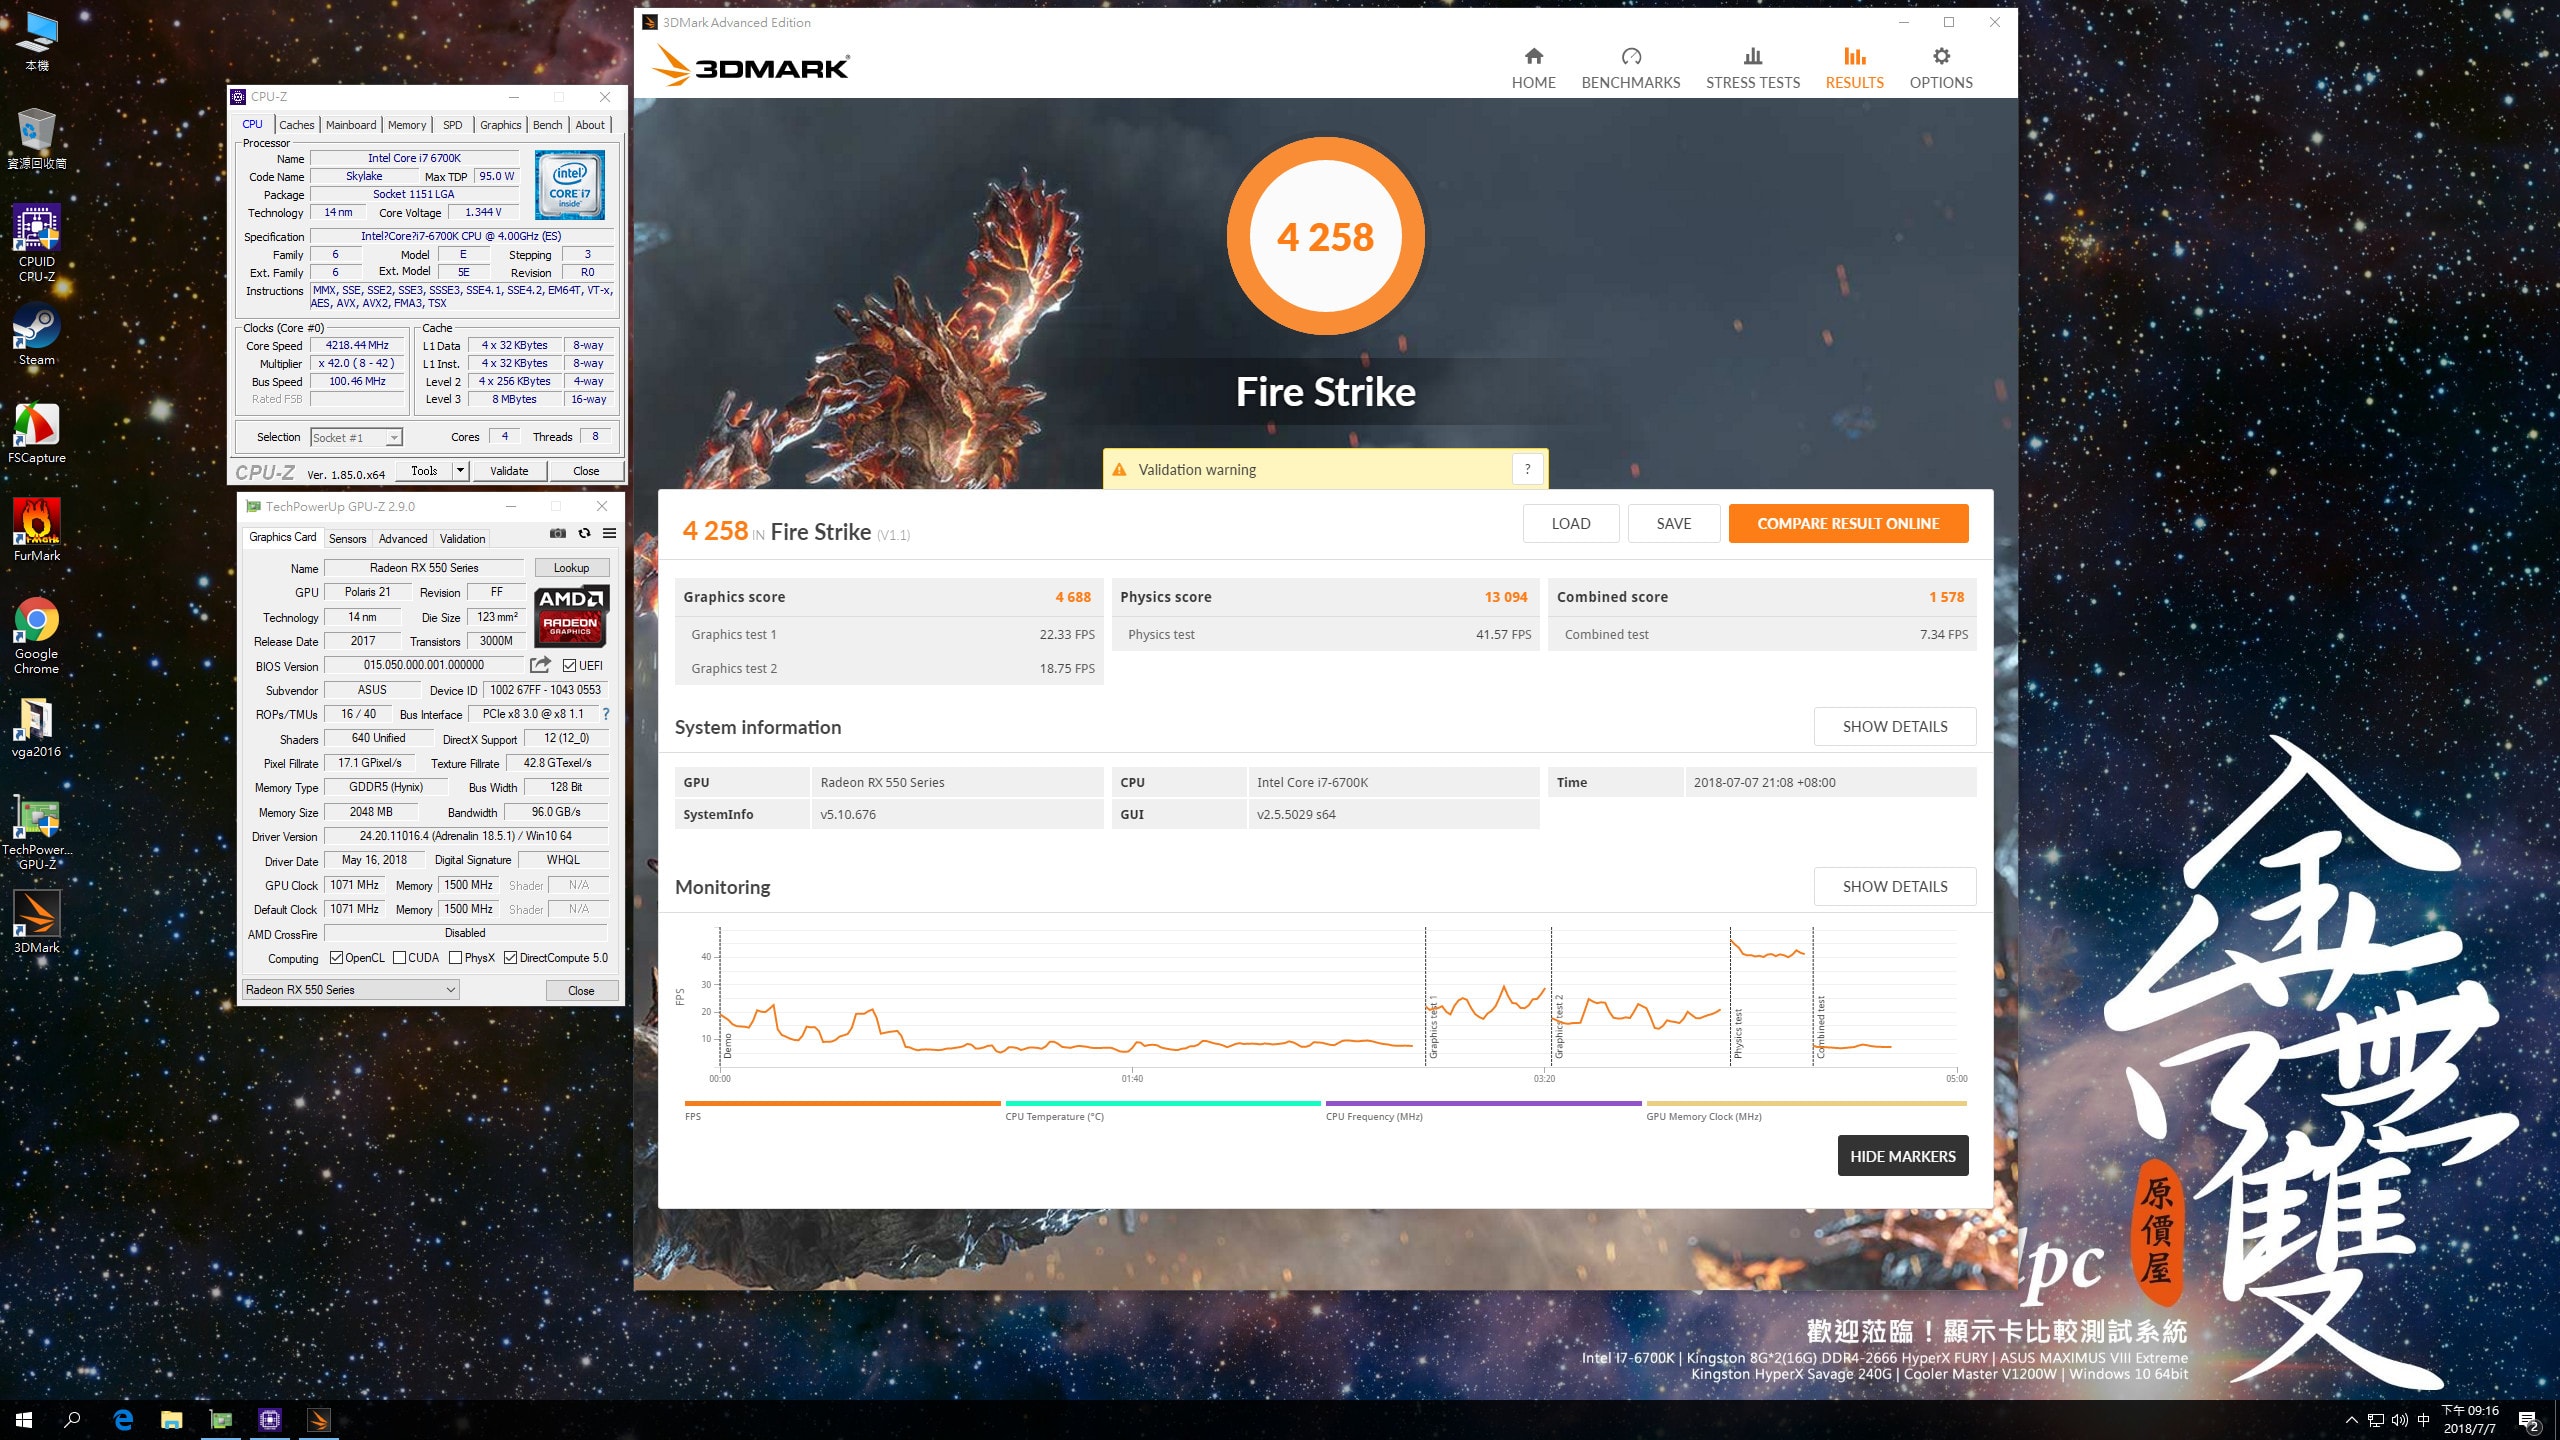Click the LOAD button in 3DMark
The height and width of the screenshot is (1440, 2560).
[x=1570, y=524]
